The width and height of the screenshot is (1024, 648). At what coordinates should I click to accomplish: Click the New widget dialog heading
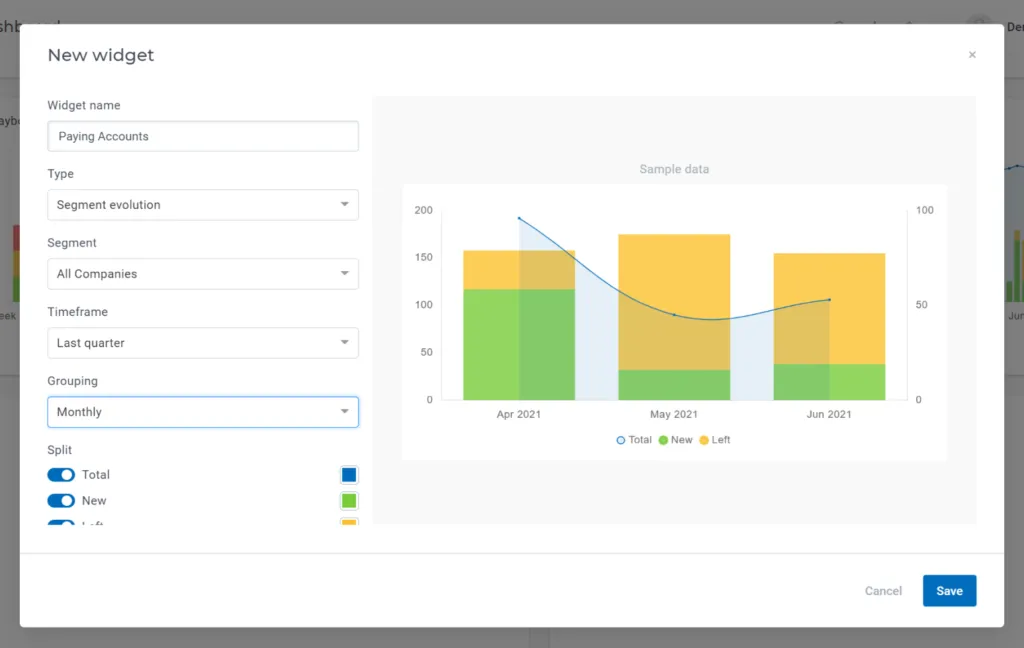101,55
